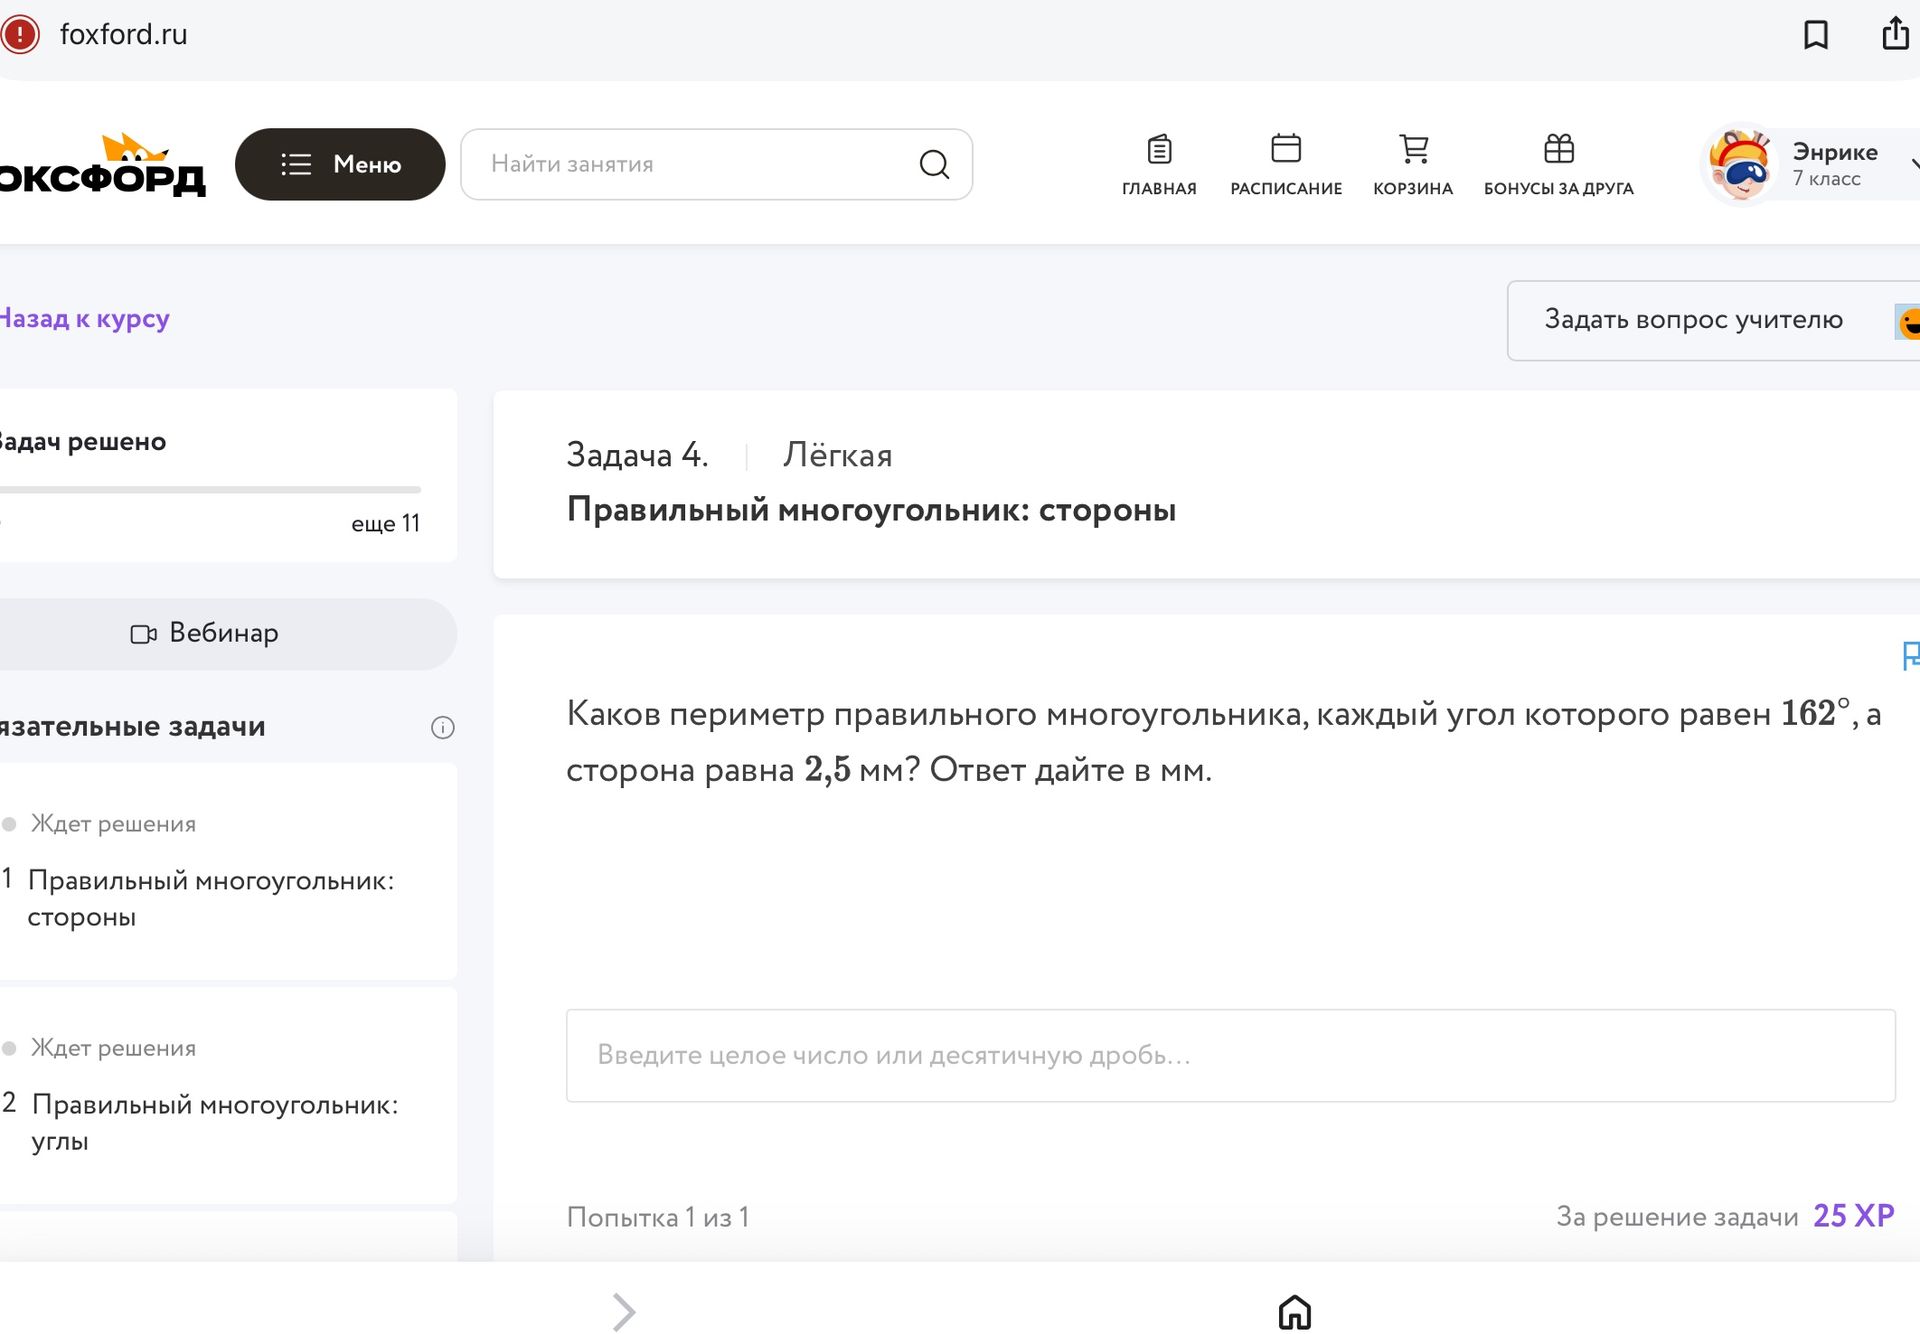Image resolution: width=1920 pixels, height=1334 pixels.
Task: Click the Задач решено progress bar
Action: 210,490
